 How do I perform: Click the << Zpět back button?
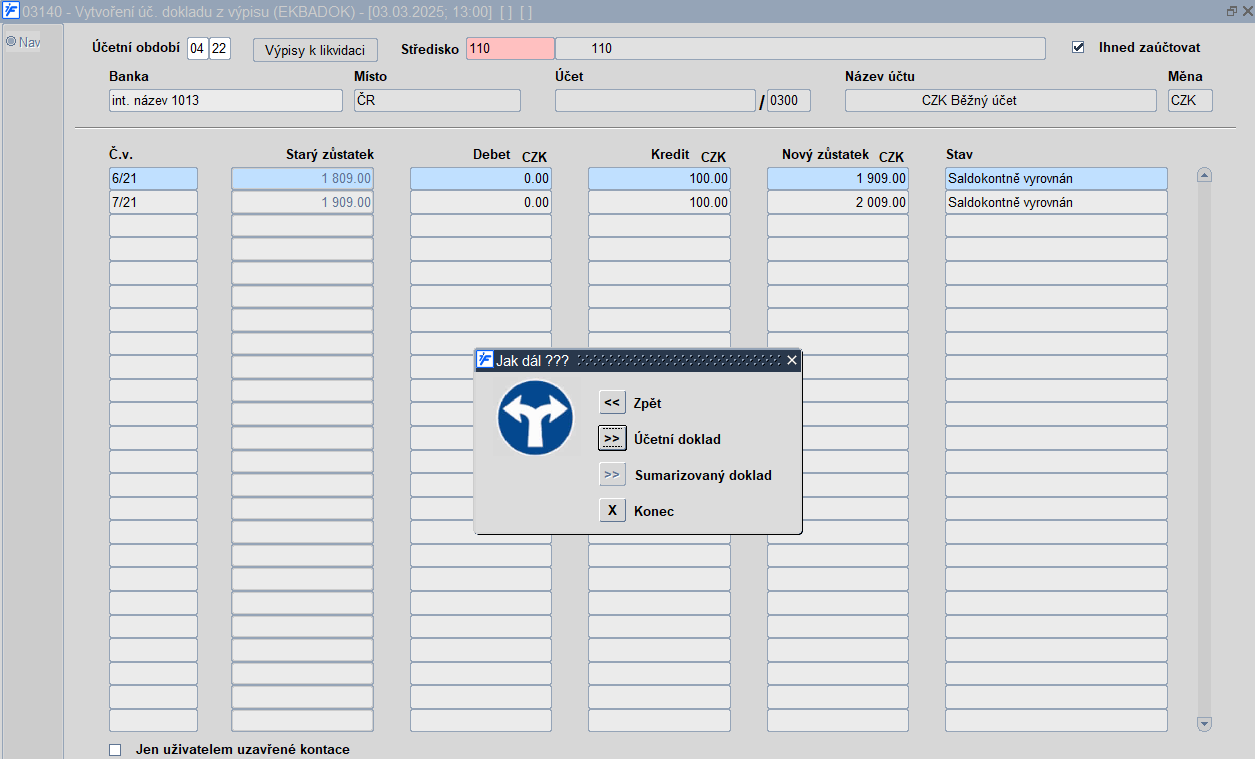[x=612, y=403]
